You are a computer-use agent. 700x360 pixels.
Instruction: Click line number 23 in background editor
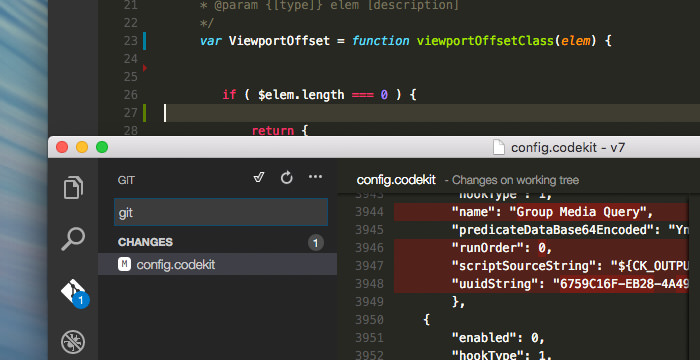[x=130, y=41]
